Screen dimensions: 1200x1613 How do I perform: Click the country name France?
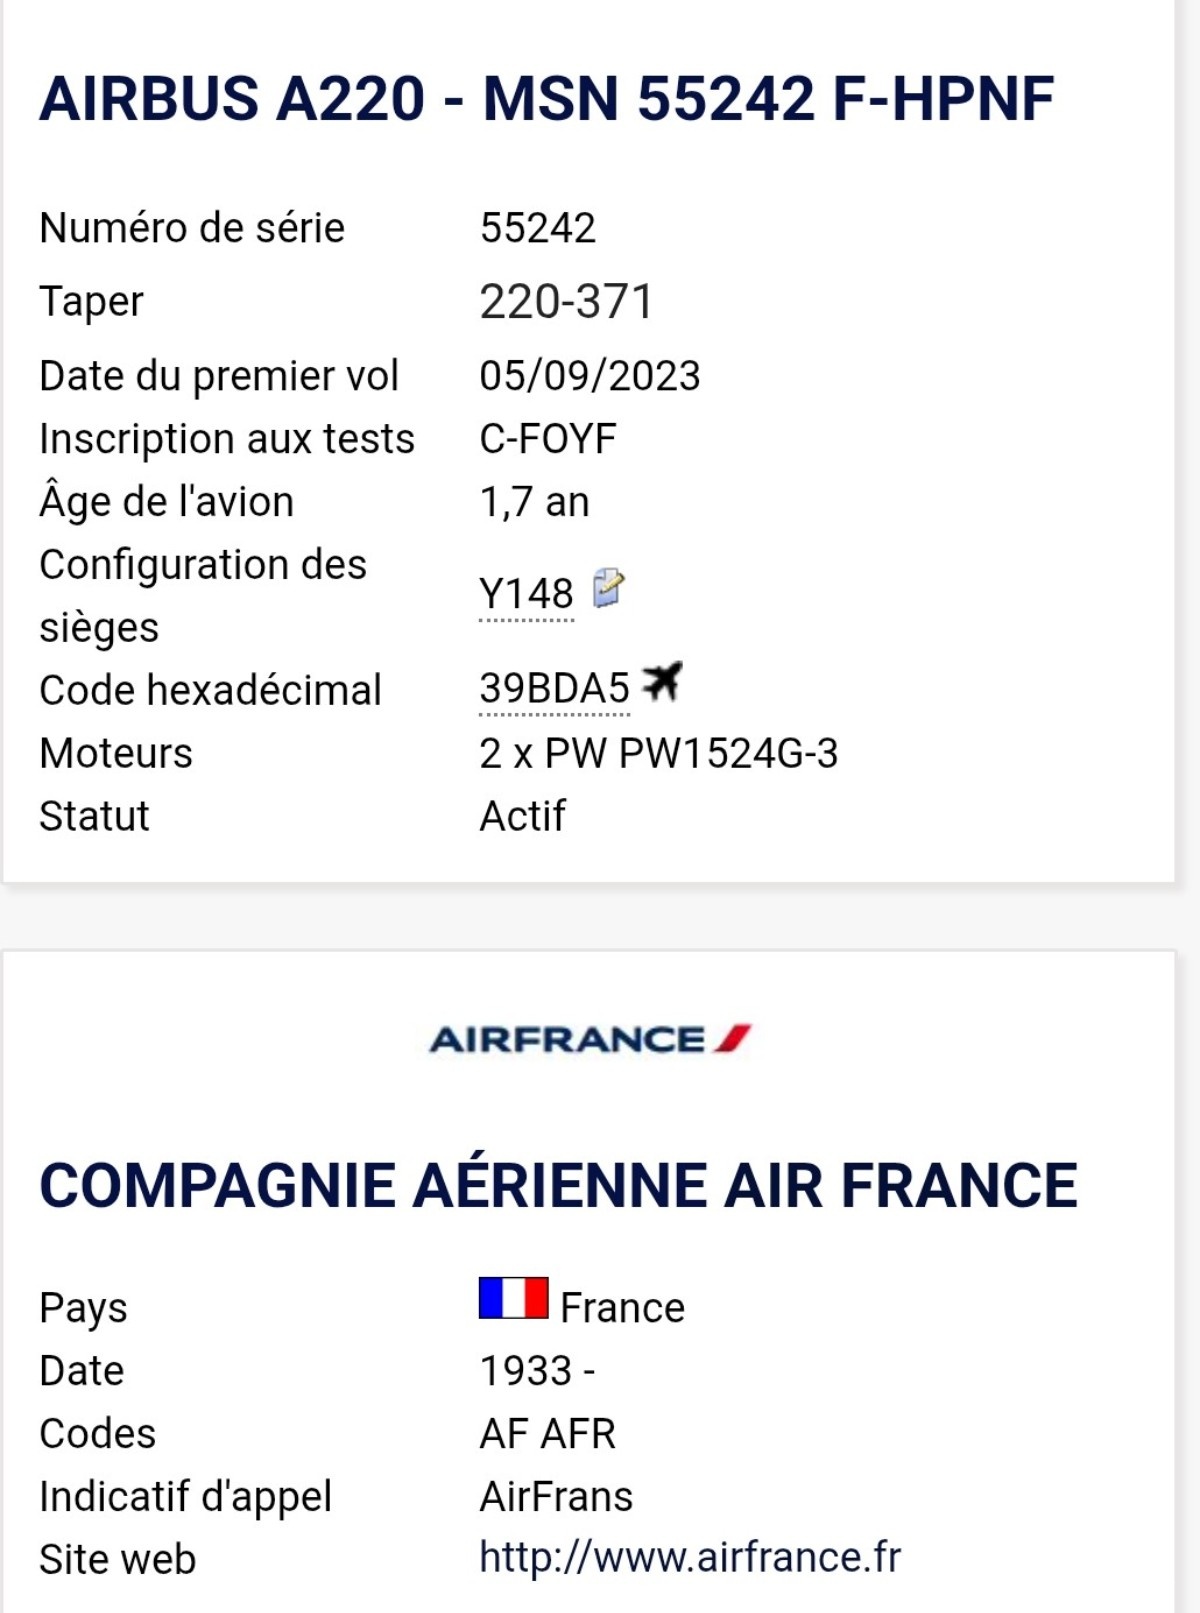pos(622,1308)
